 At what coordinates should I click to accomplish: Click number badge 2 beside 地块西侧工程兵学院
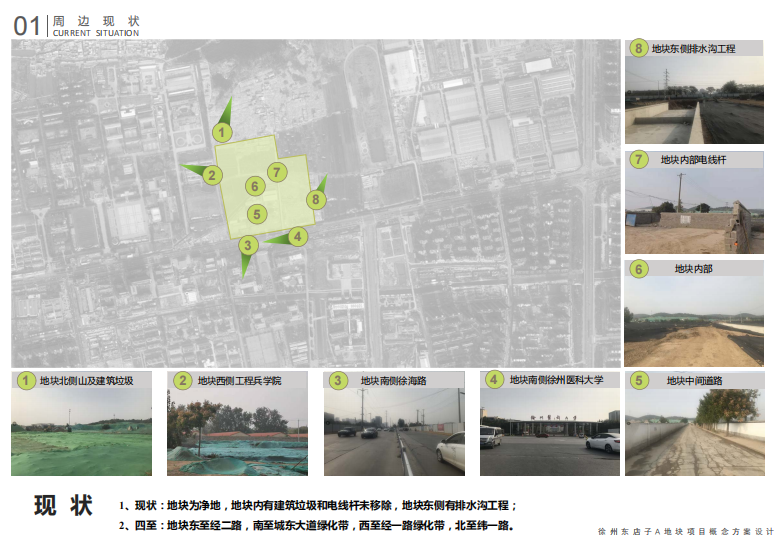click(x=182, y=381)
